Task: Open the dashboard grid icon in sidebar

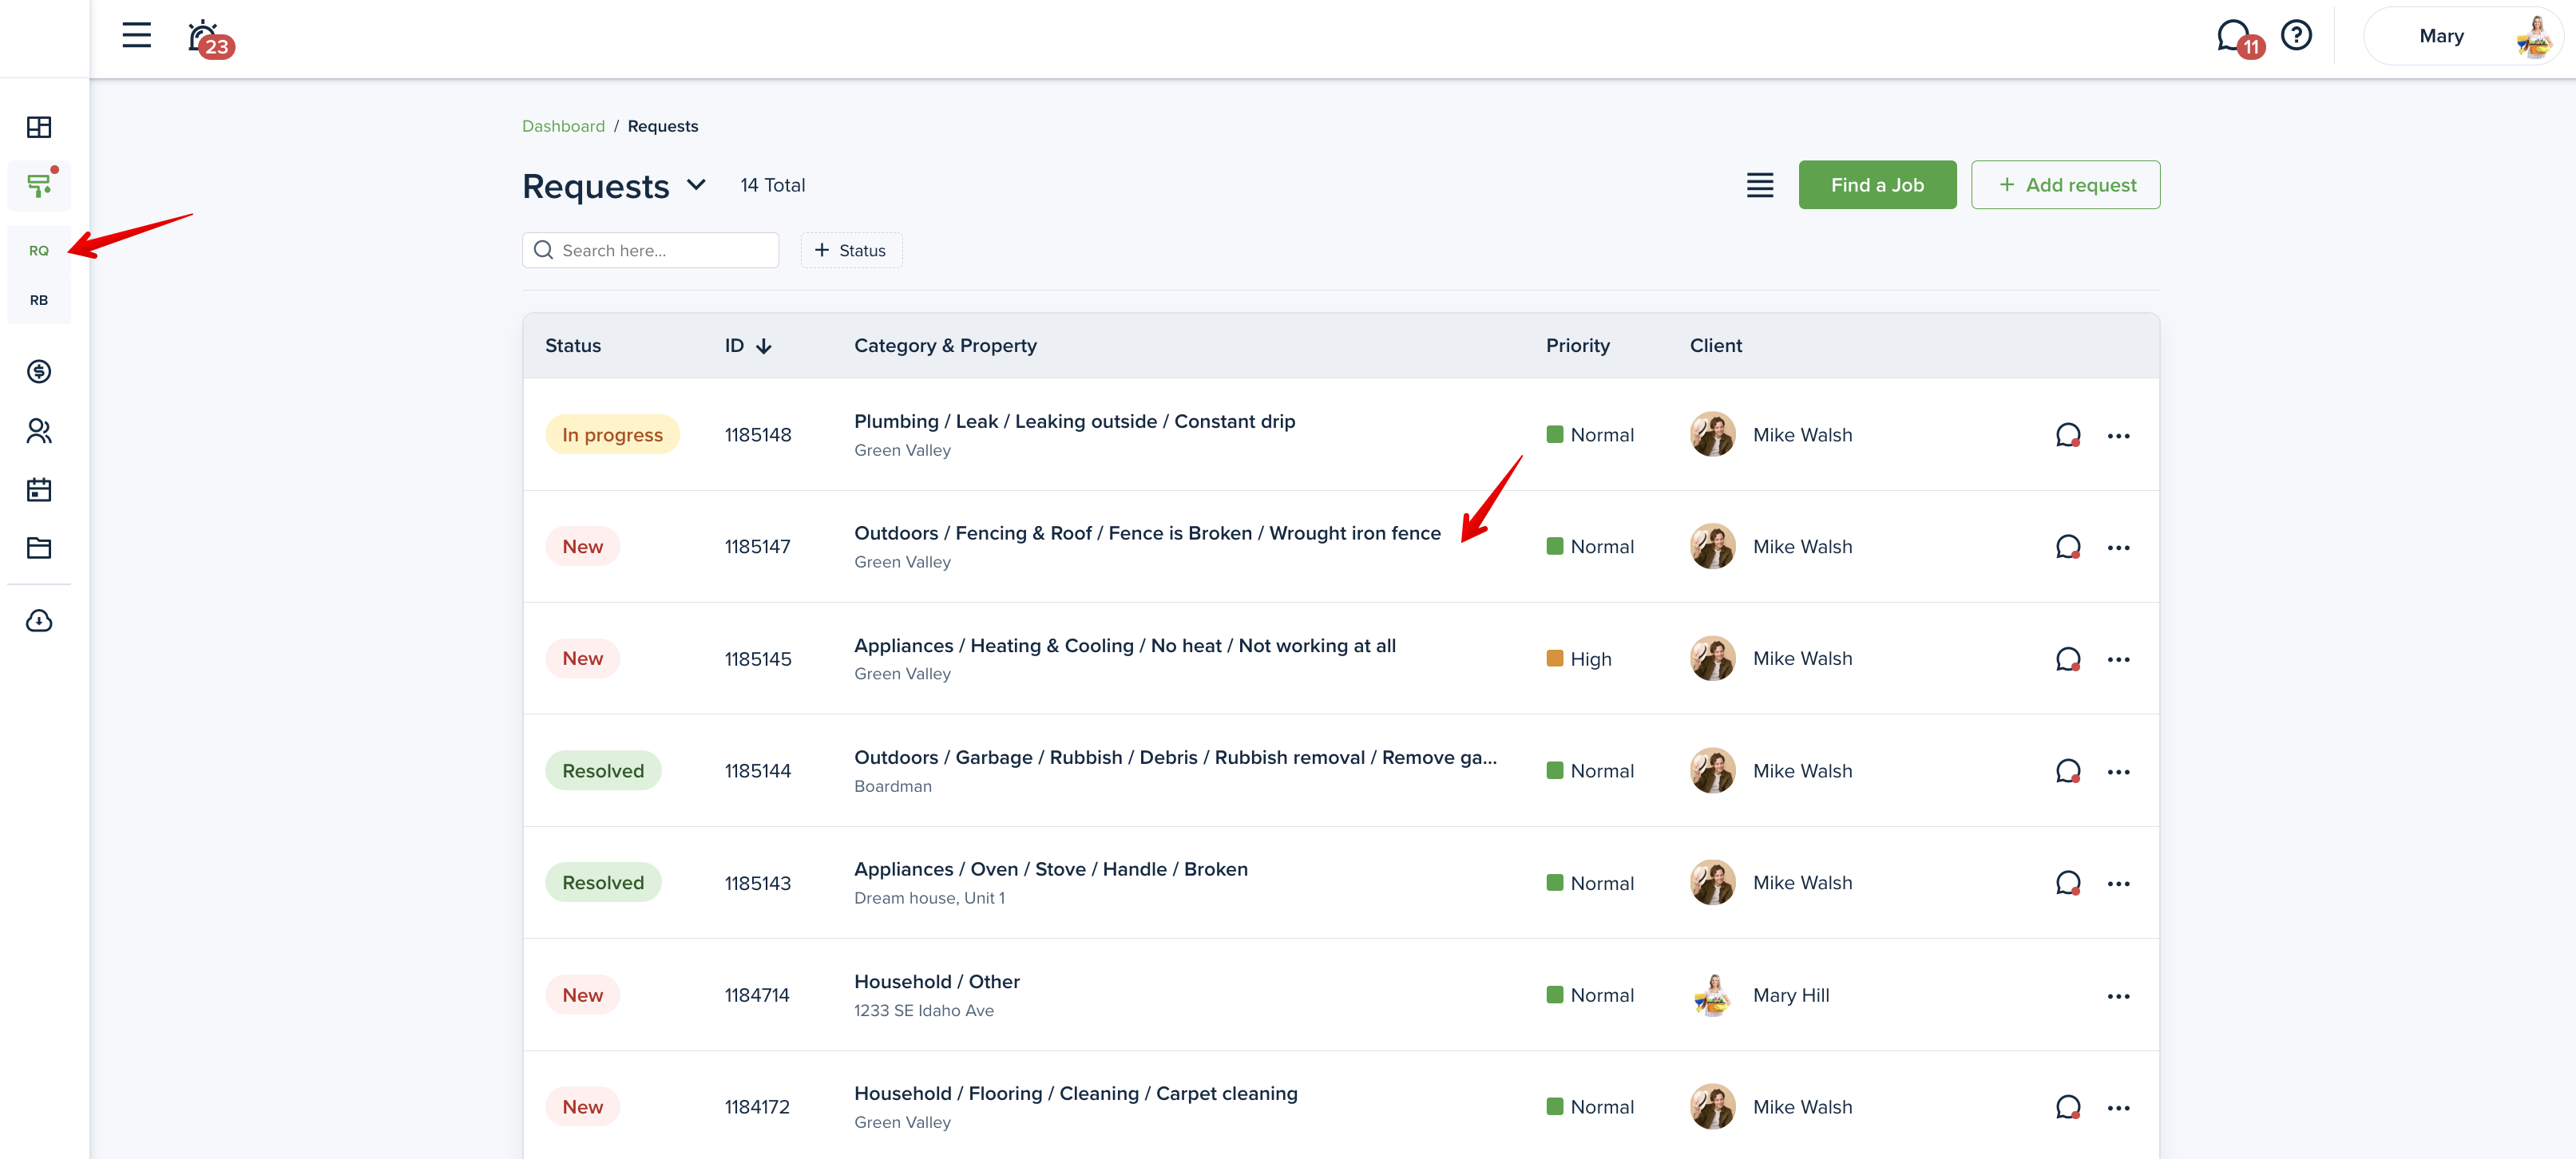Action: (x=39, y=127)
